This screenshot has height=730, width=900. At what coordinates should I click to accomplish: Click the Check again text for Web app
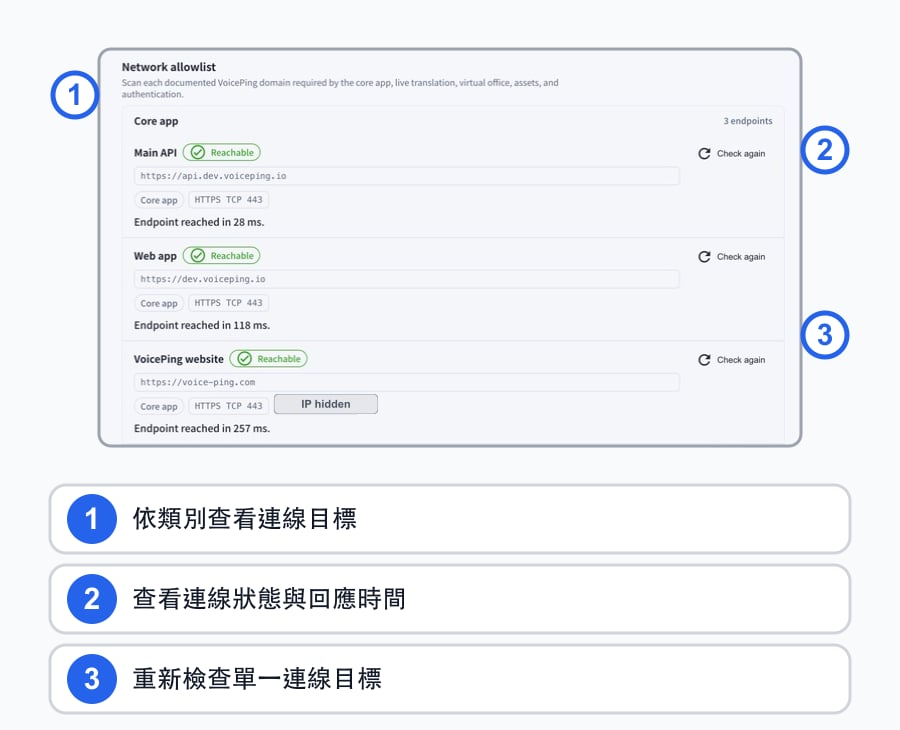(x=741, y=257)
